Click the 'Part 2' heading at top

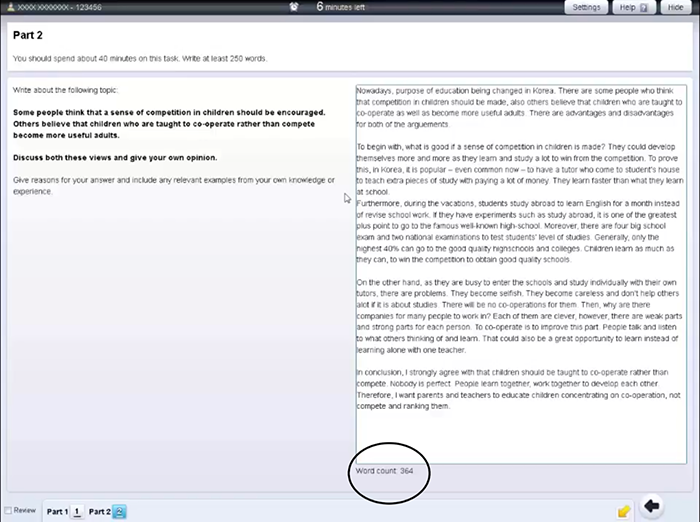[27, 35]
